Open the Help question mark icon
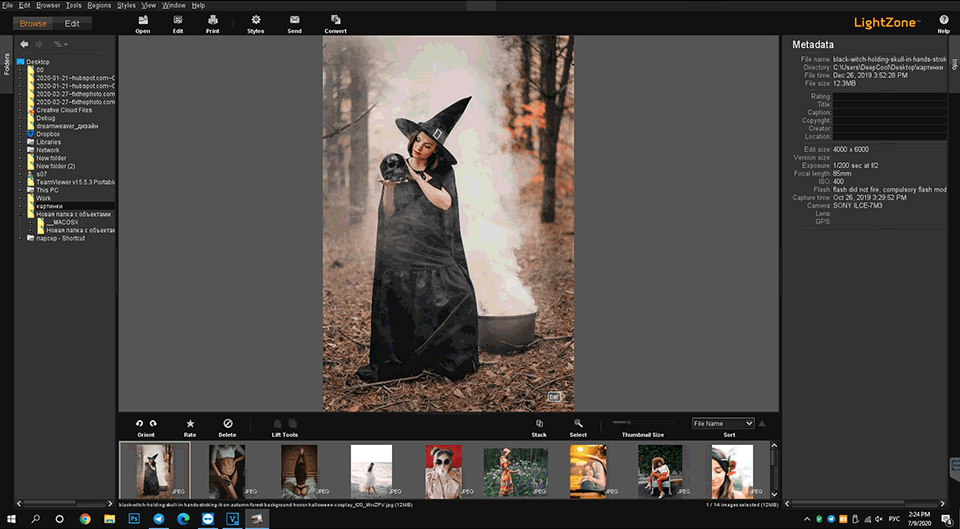Viewport: 960px width, 529px height. (x=943, y=20)
